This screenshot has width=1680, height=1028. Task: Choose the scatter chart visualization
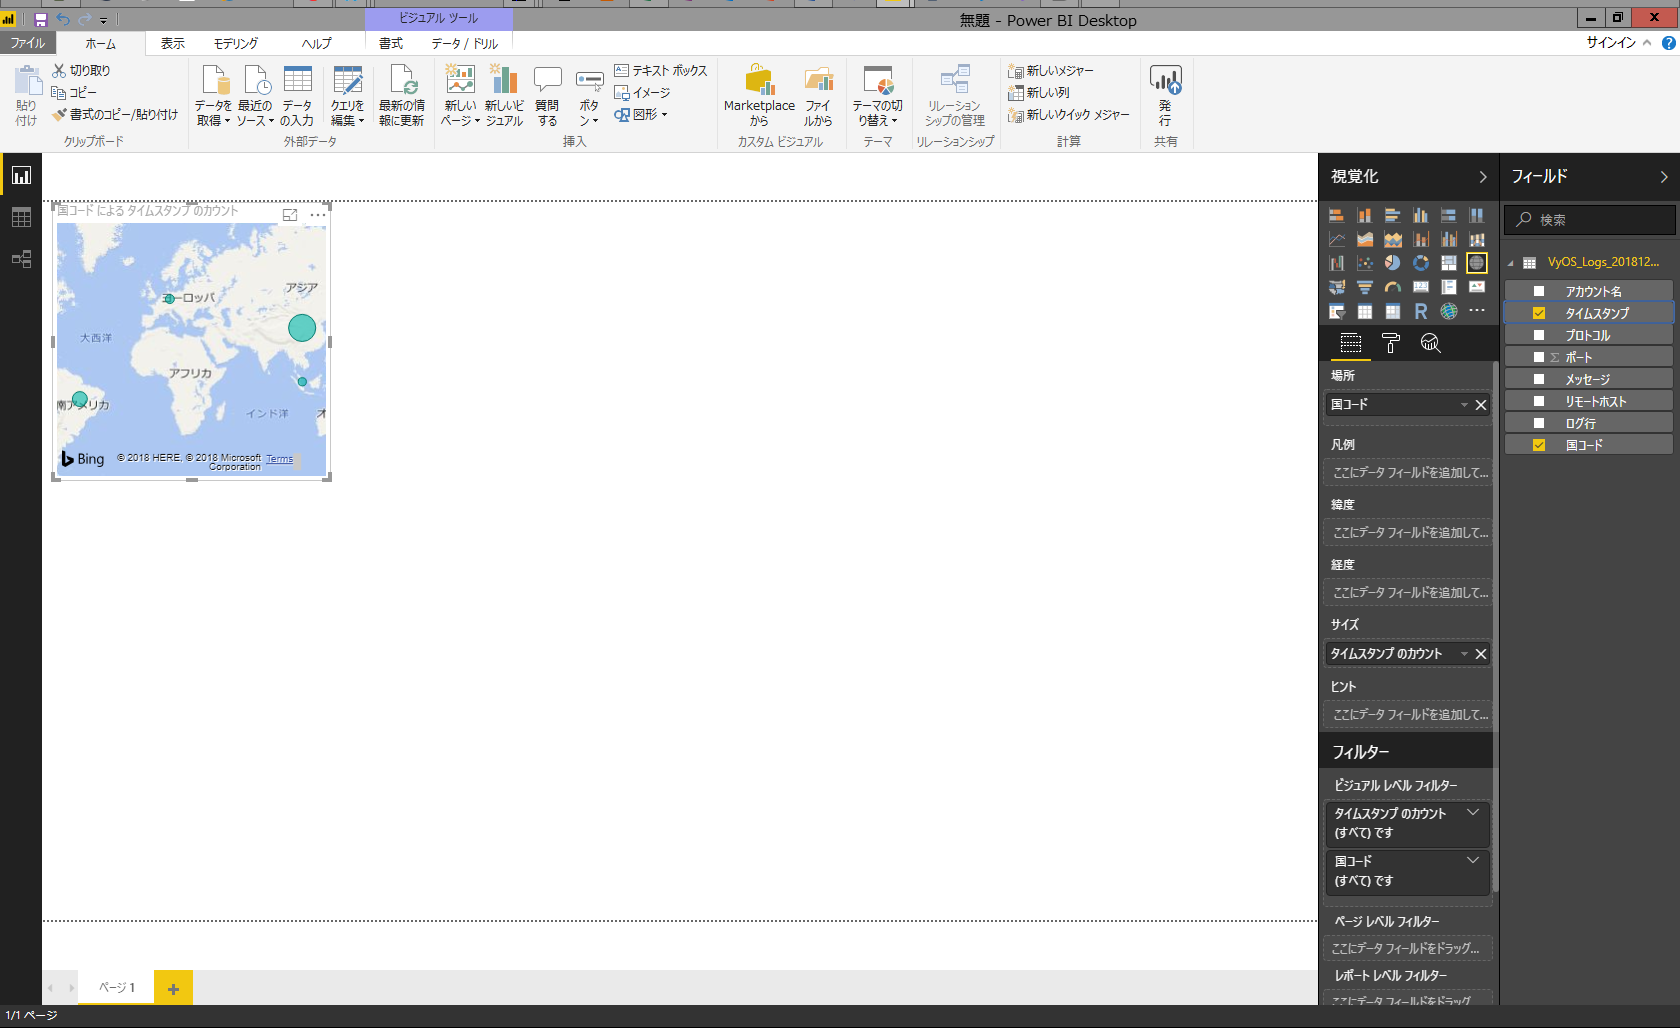(1365, 263)
